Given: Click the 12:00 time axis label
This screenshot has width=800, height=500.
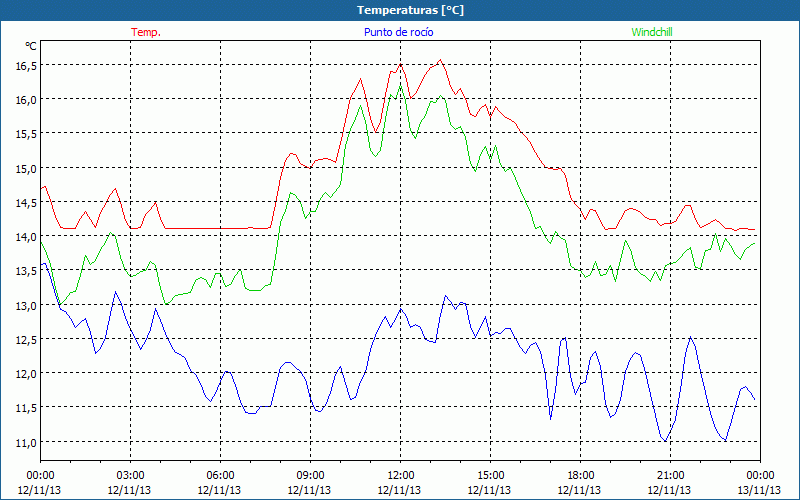Looking at the screenshot, I should 400,476.
